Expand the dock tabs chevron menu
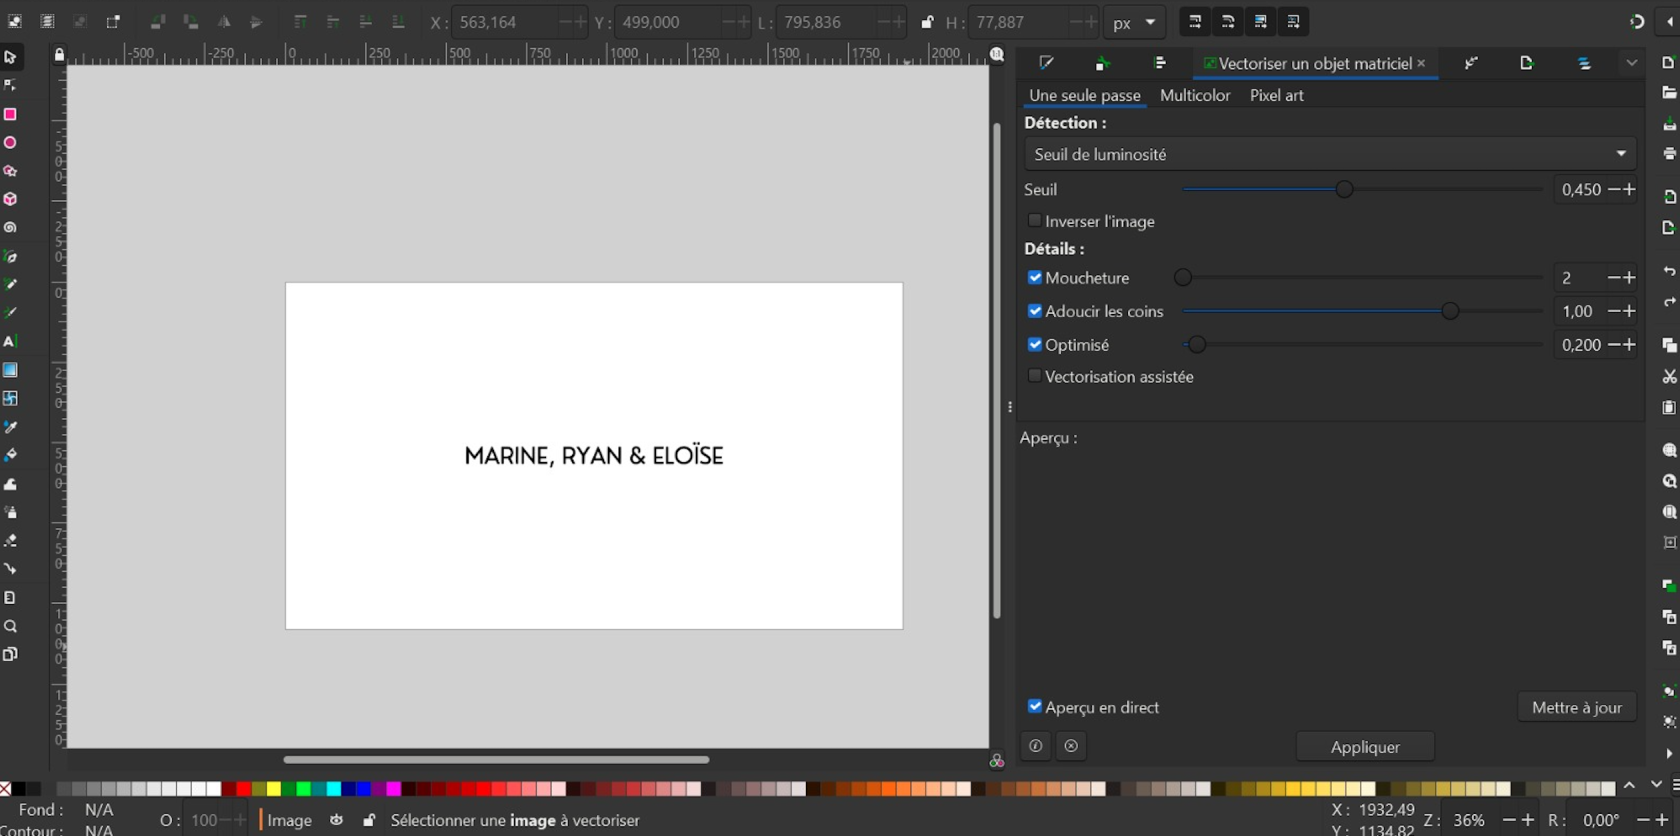Image resolution: width=1680 pixels, height=836 pixels. (1632, 63)
